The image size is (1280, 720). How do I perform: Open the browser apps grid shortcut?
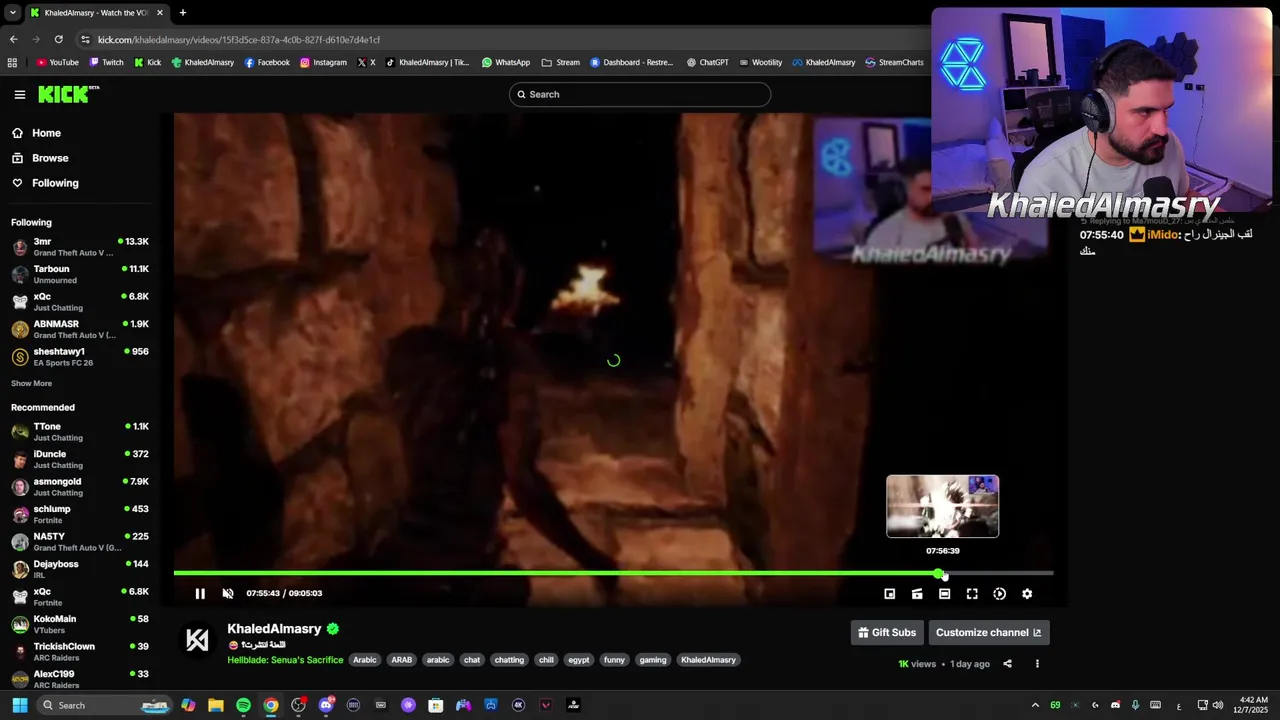click(x=12, y=62)
